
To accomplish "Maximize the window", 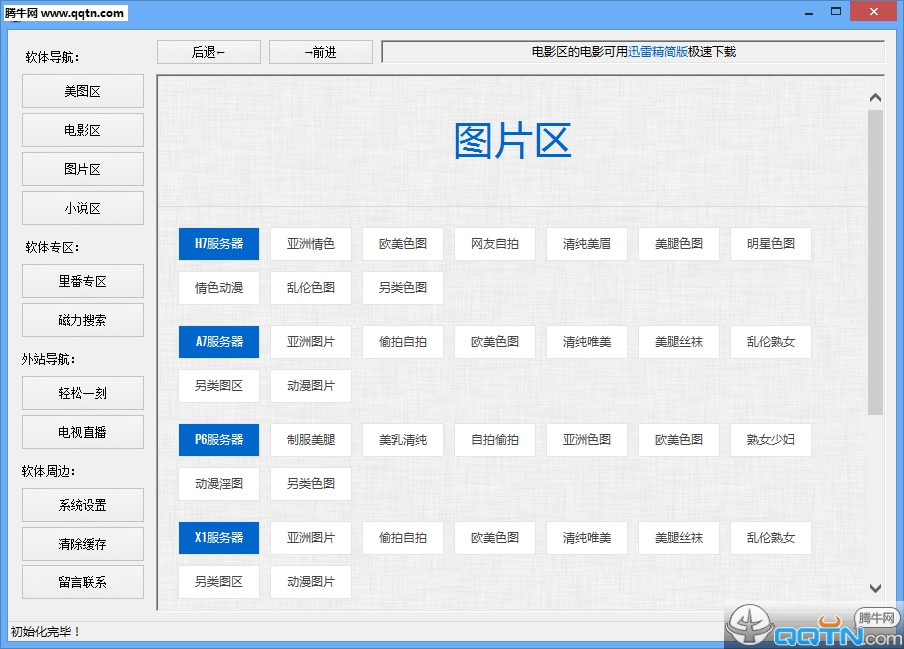I will tap(836, 12).
